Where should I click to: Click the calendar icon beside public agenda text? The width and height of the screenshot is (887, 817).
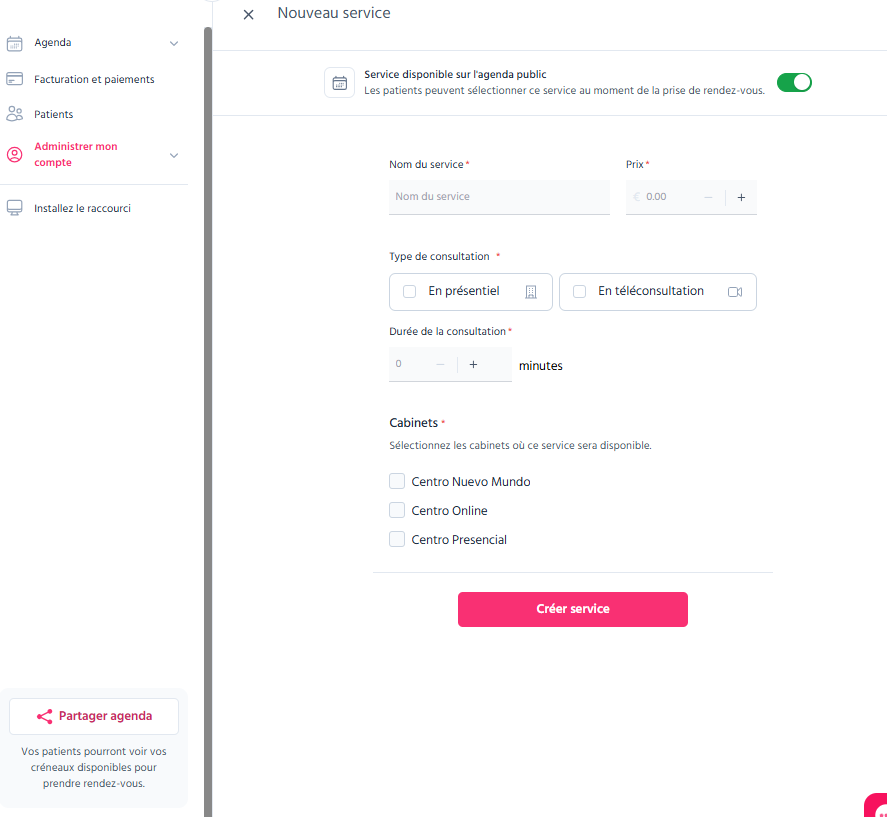pyautogui.click(x=339, y=83)
